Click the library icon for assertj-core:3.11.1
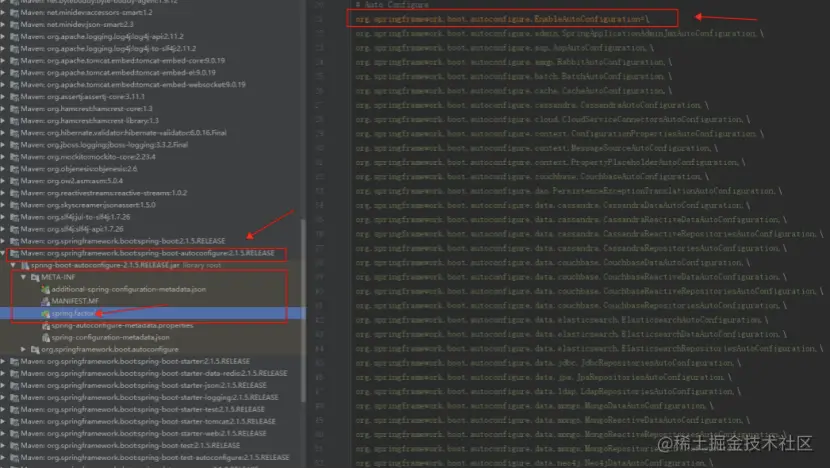830x470 pixels. [x=15, y=97]
